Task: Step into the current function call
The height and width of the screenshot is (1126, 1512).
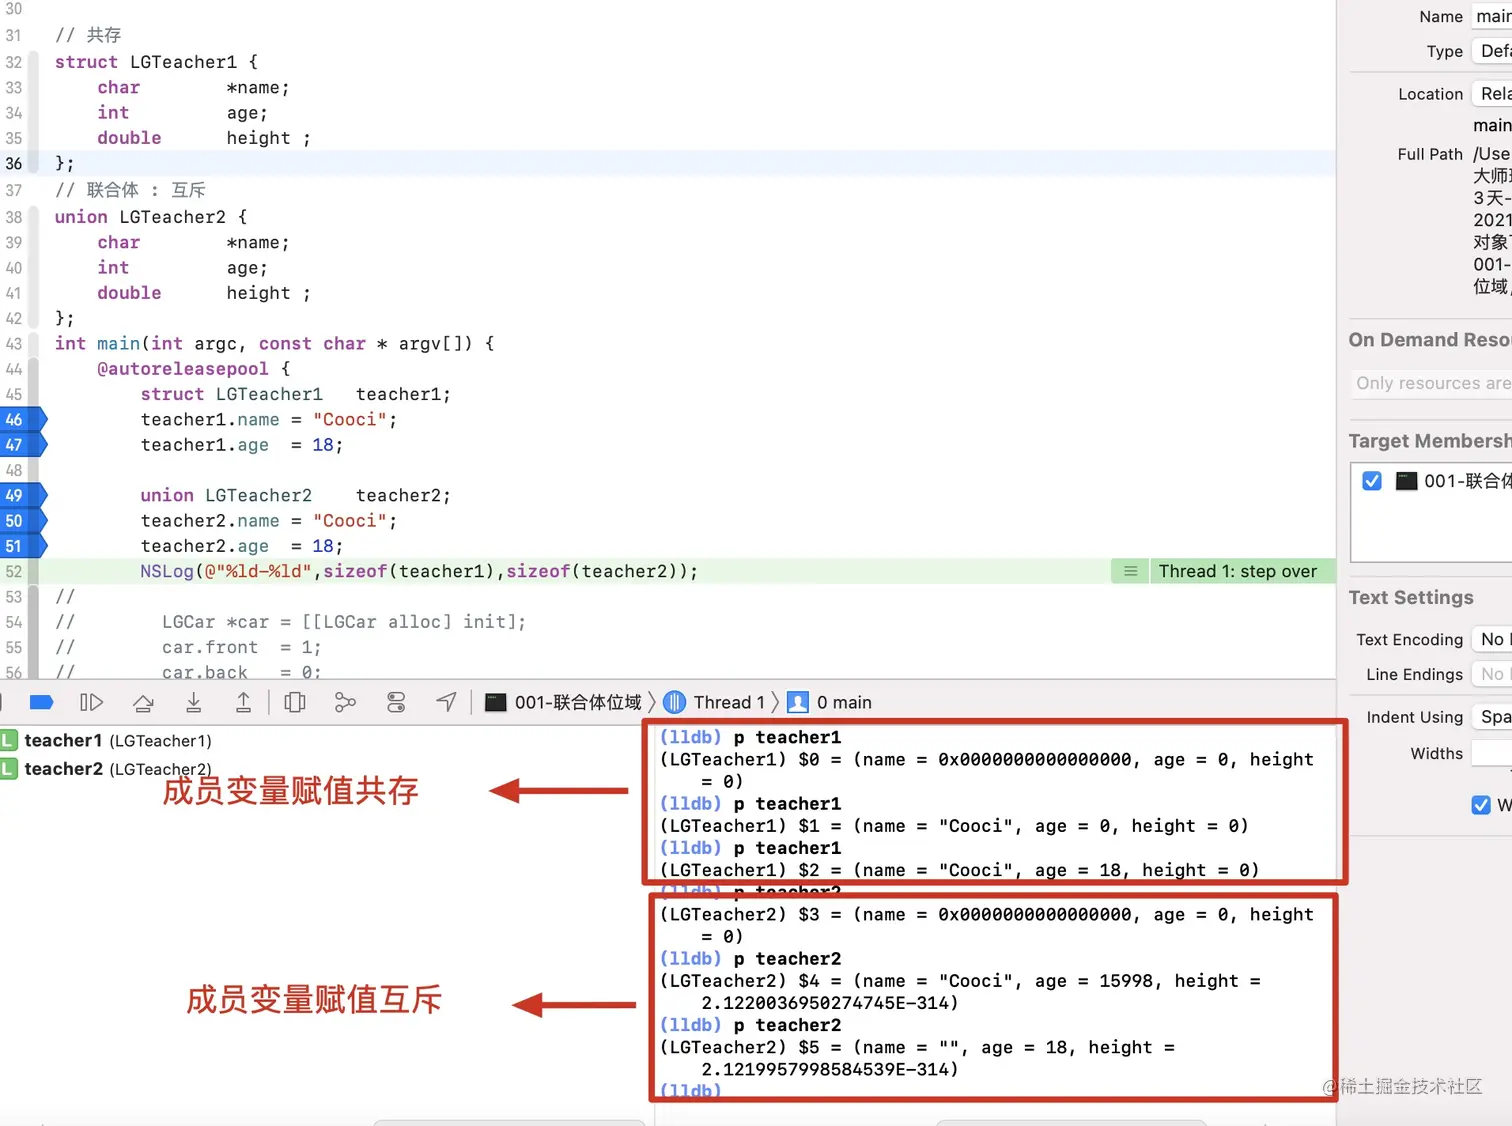Action: [193, 702]
